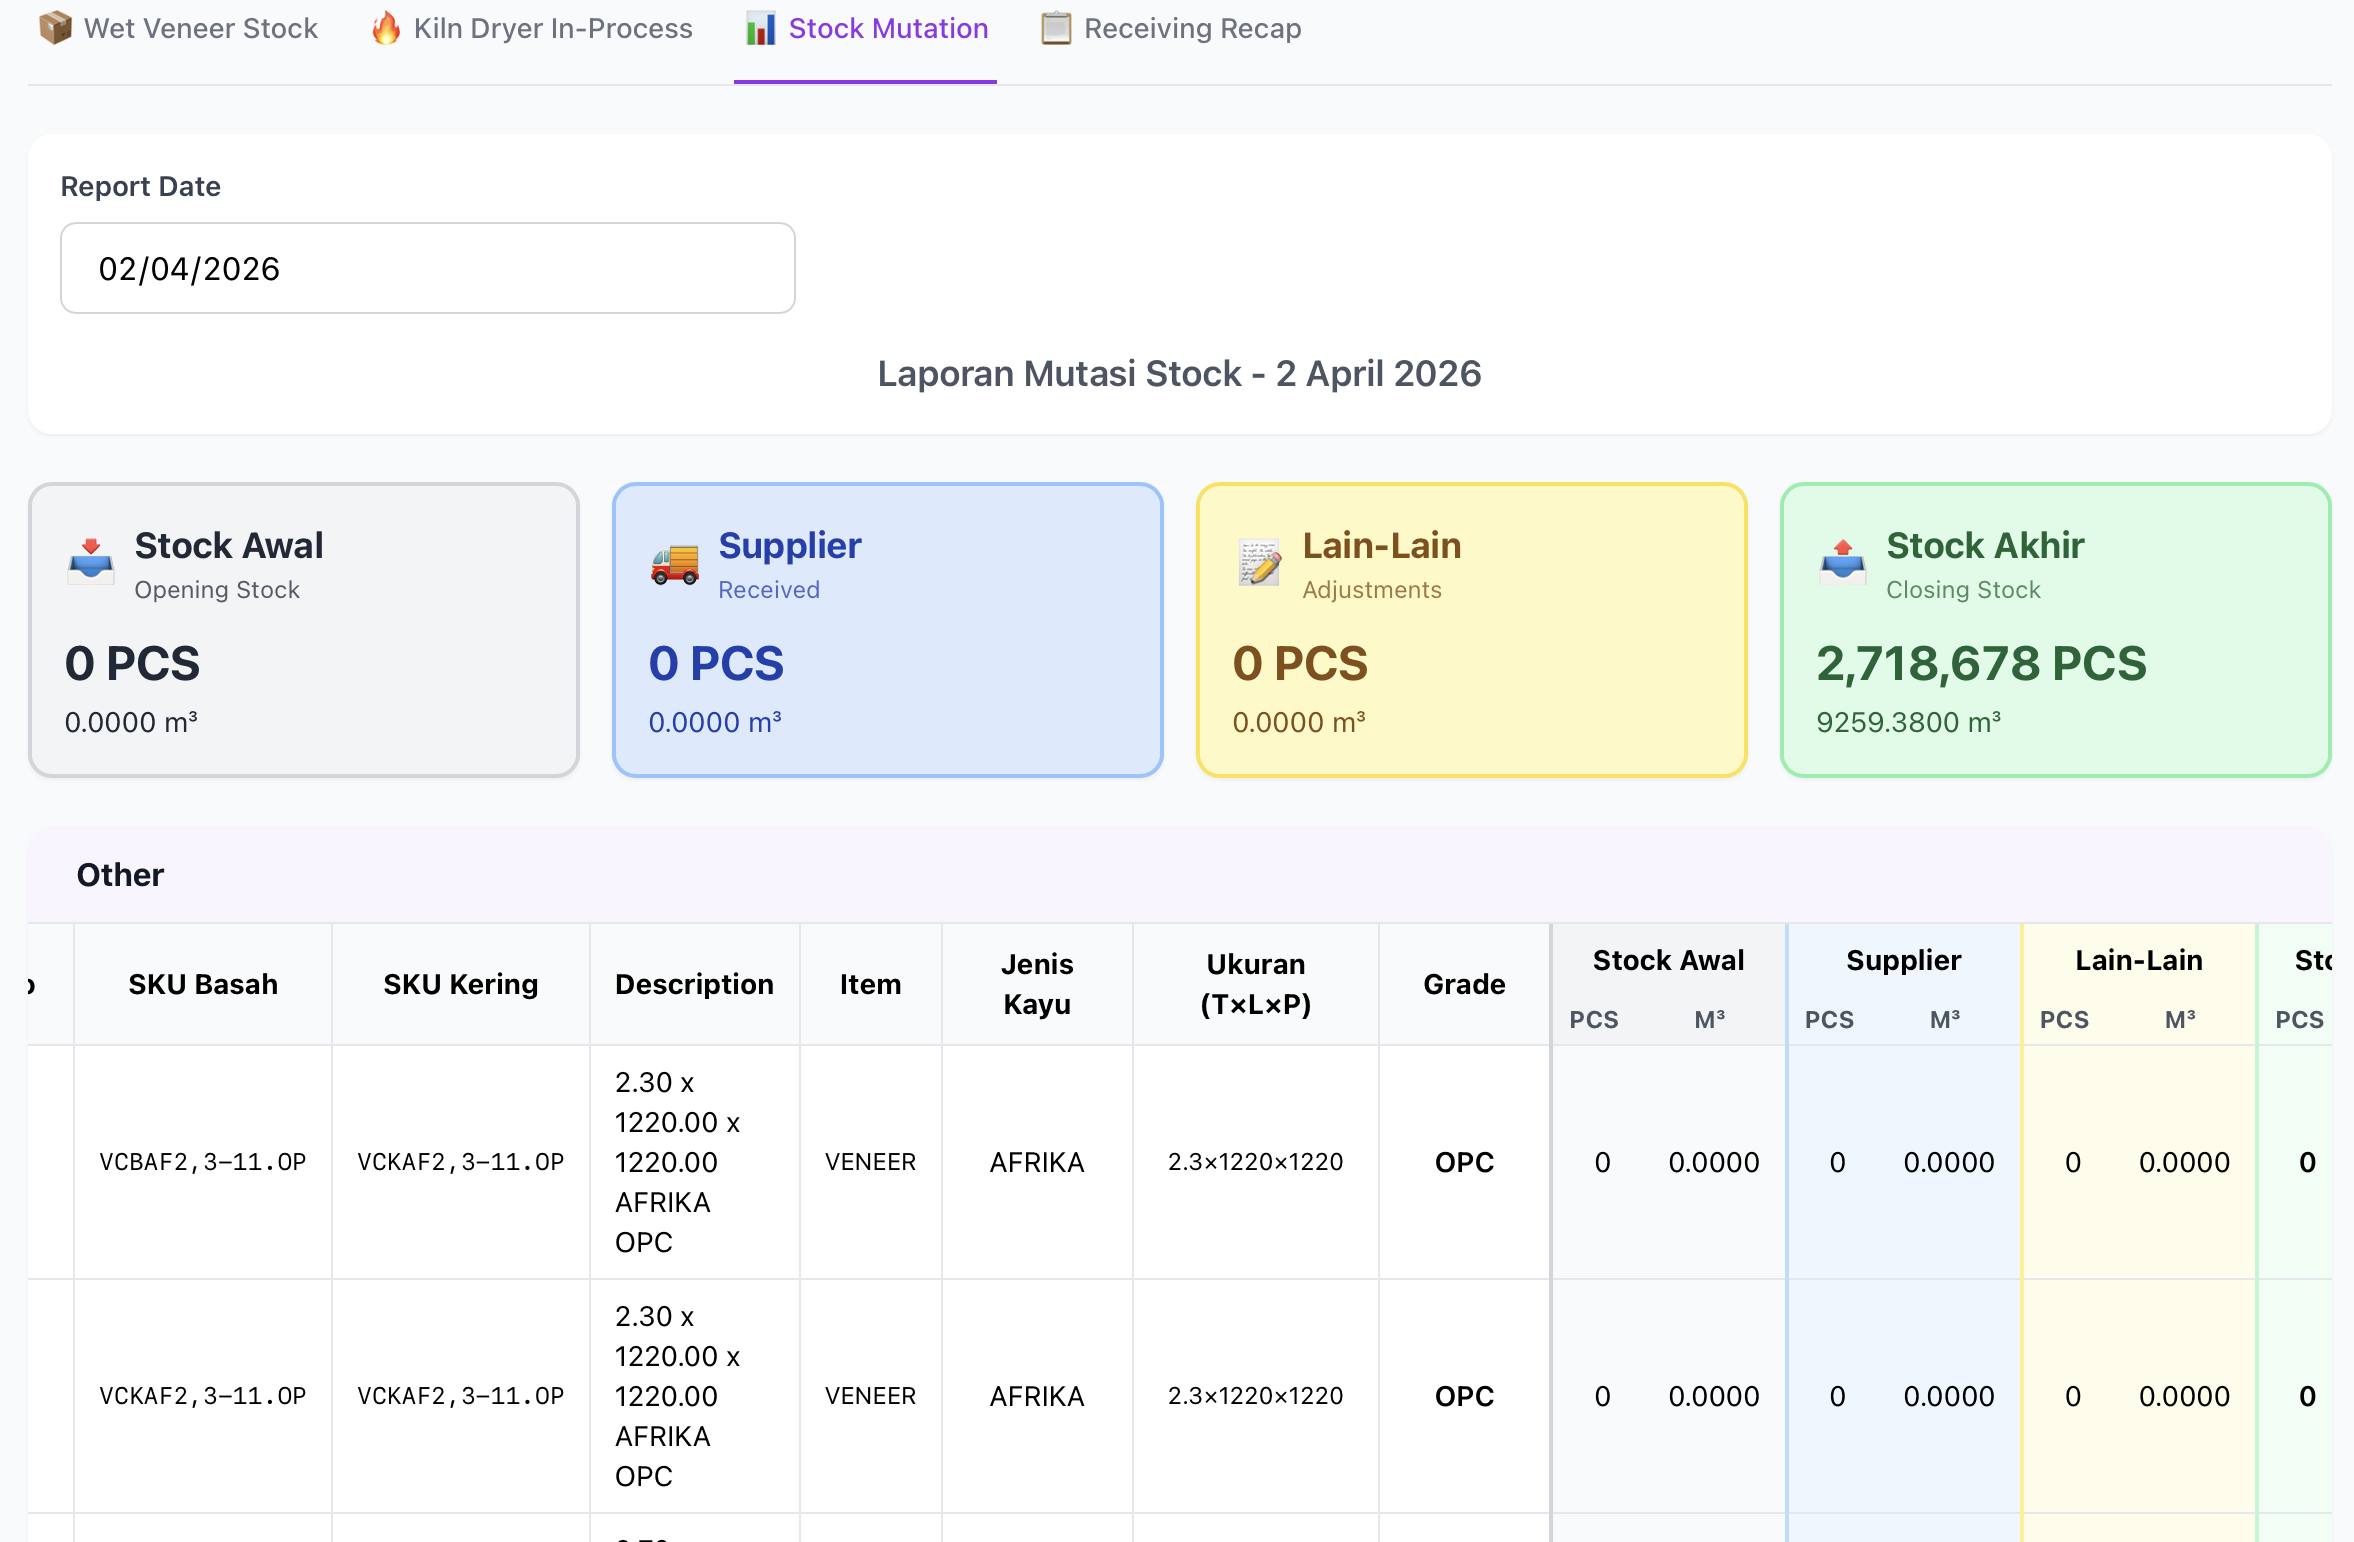Click the Stock Awal inbox tray icon
The width and height of the screenshot is (2354, 1542).
[91, 563]
